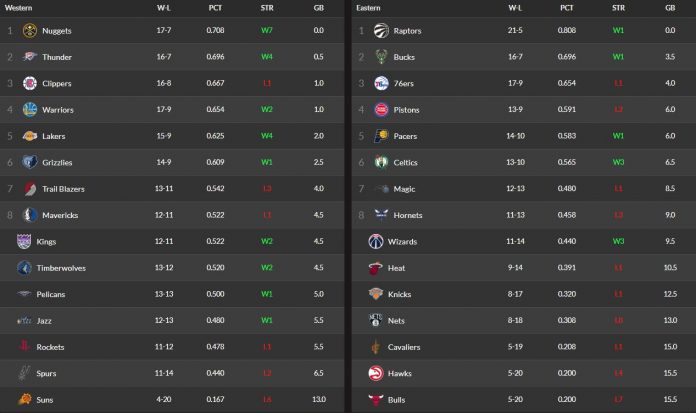Click the Warriors team logo
The image size is (696, 413).
[29, 109]
